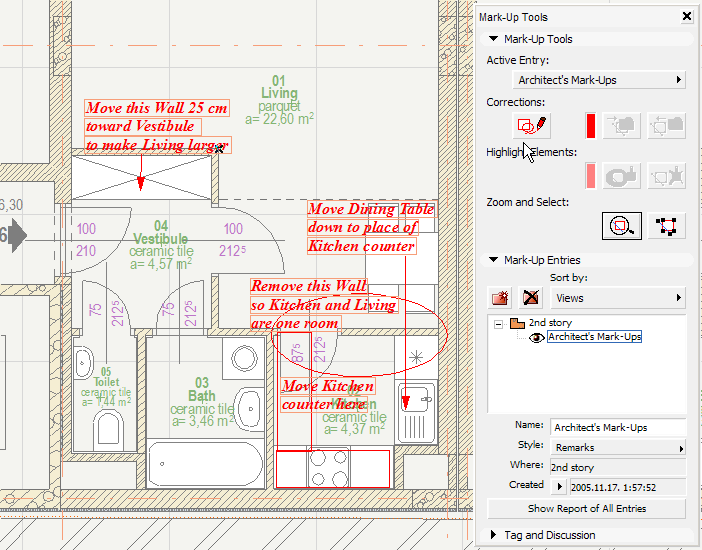The height and width of the screenshot is (550, 702).
Task: Collapse the Mark-Up Entries section triangle
Action: (493, 260)
